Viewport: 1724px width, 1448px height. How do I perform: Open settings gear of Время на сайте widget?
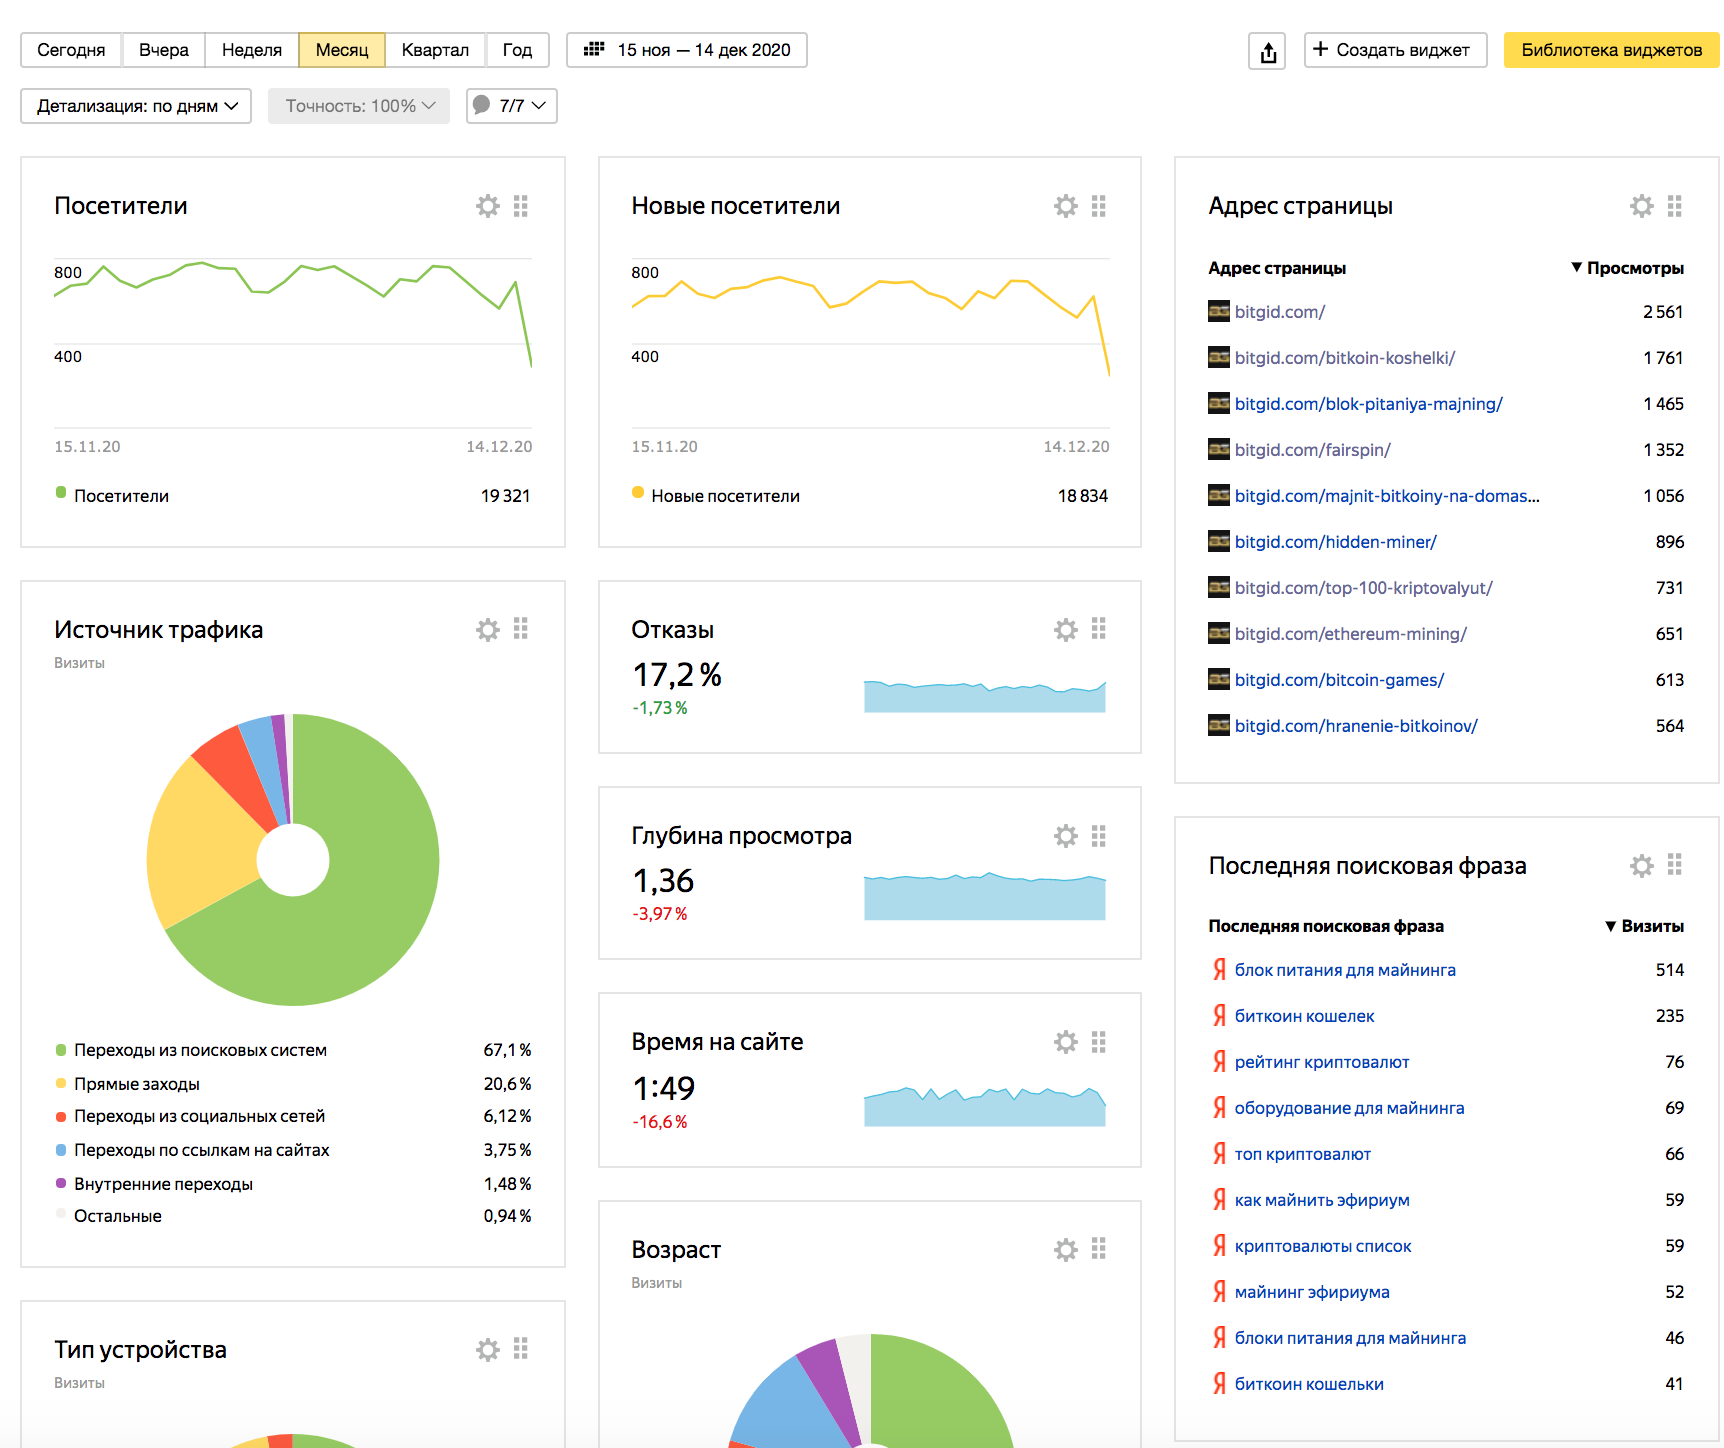(x=1065, y=1042)
